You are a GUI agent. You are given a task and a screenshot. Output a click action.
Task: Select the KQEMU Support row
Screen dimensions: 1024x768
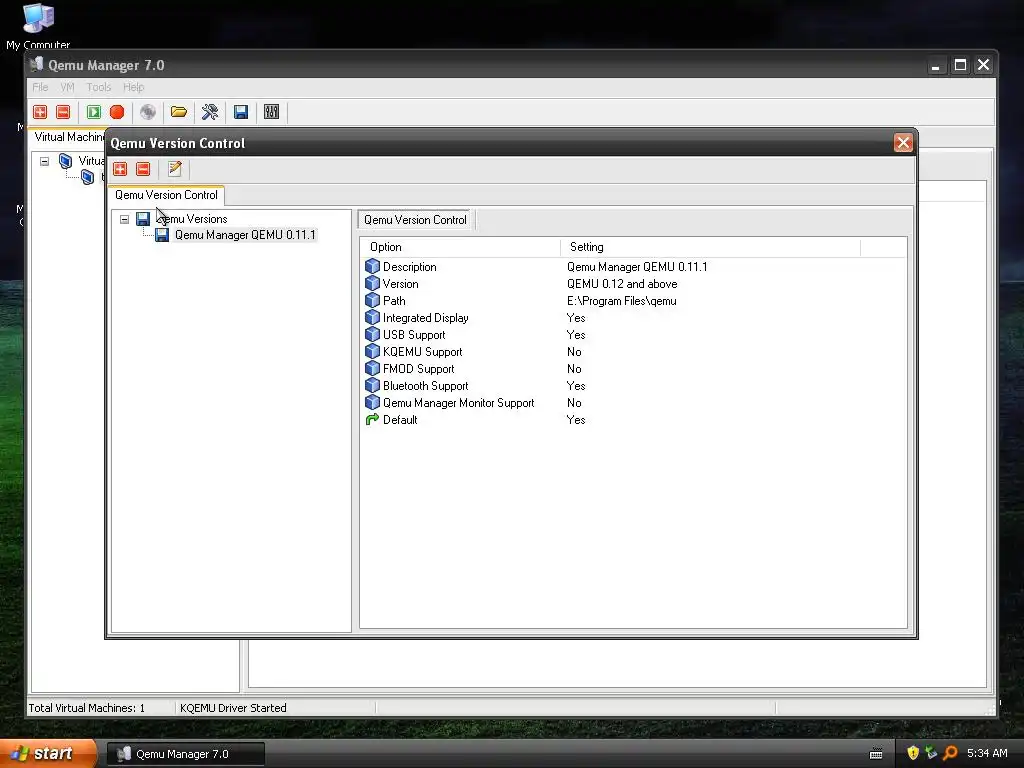[632, 351]
